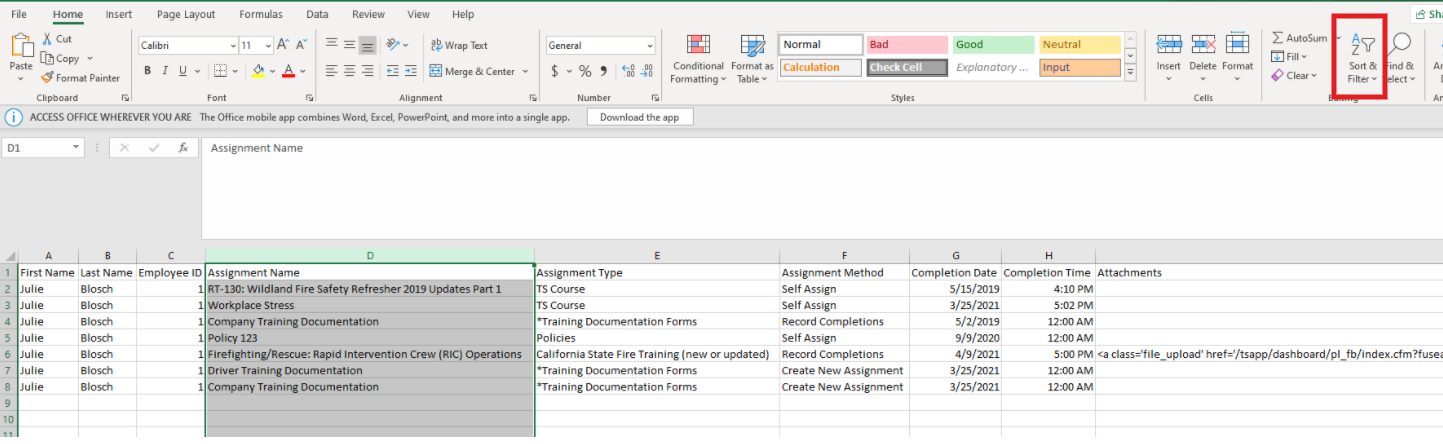This screenshot has height=444, width=1443.
Task: Apply the Input cell style
Action: tap(1079, 68)
